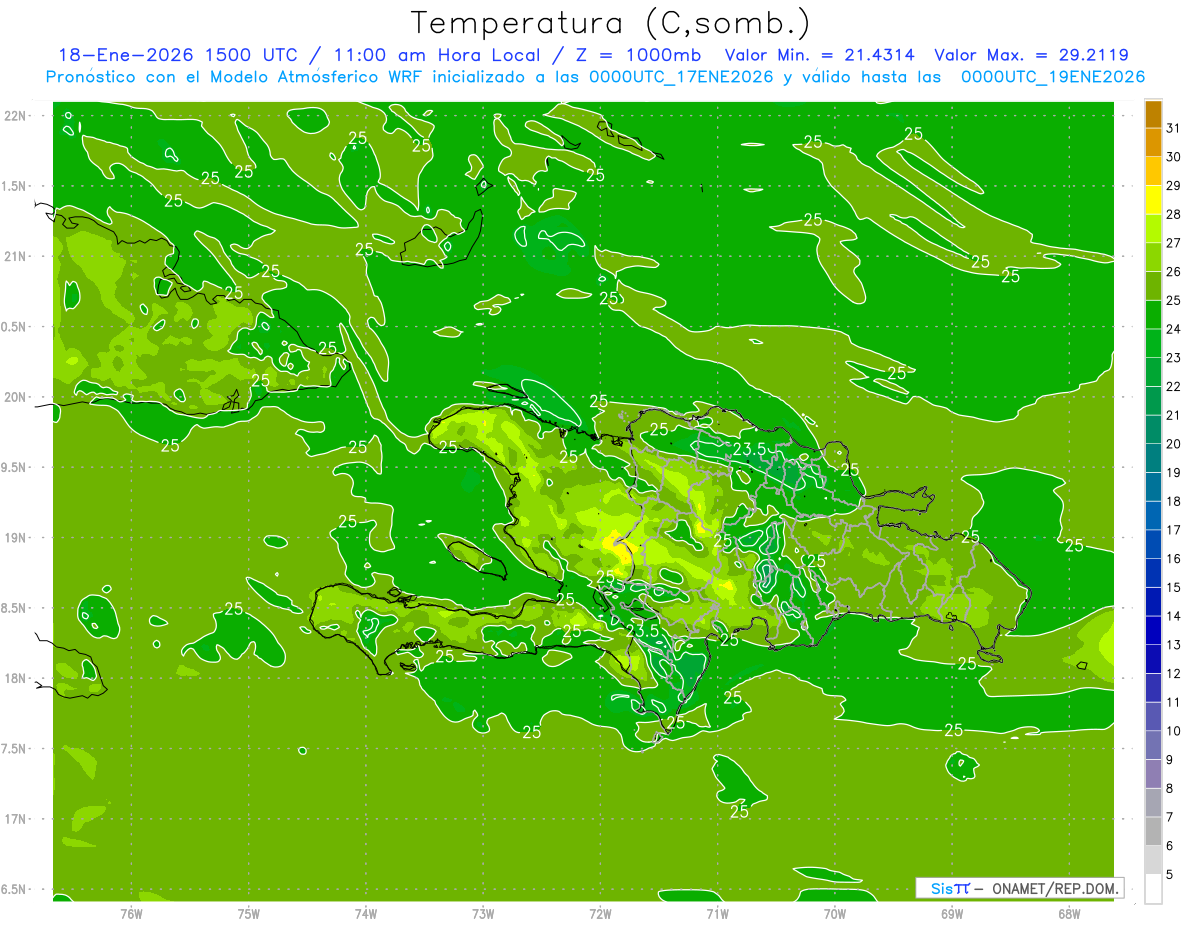1200x927 pixels.
Task: Click the 'Valor Min. = 21.4314' readout
Action: point(819,55)
